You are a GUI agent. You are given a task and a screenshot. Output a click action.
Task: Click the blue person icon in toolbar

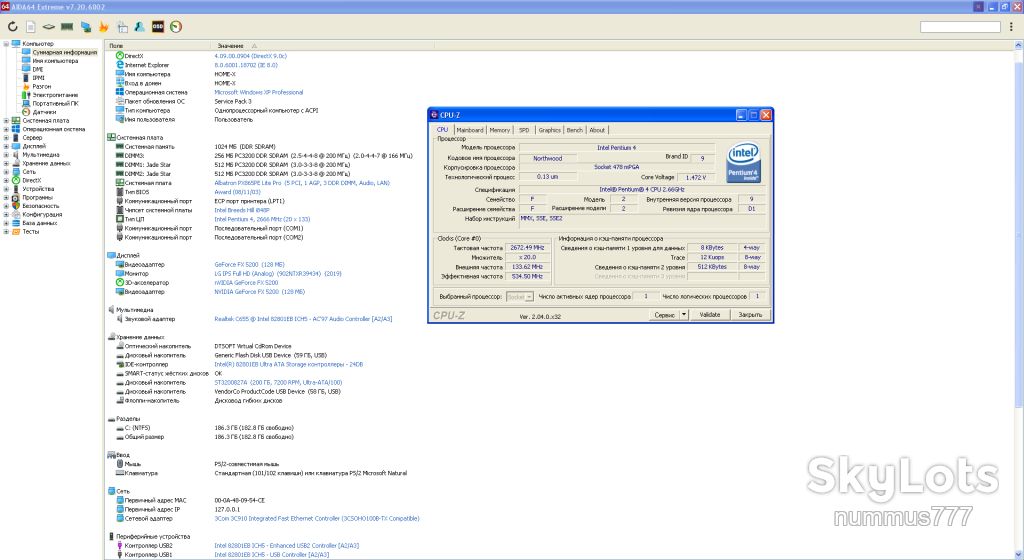[139, 27]
